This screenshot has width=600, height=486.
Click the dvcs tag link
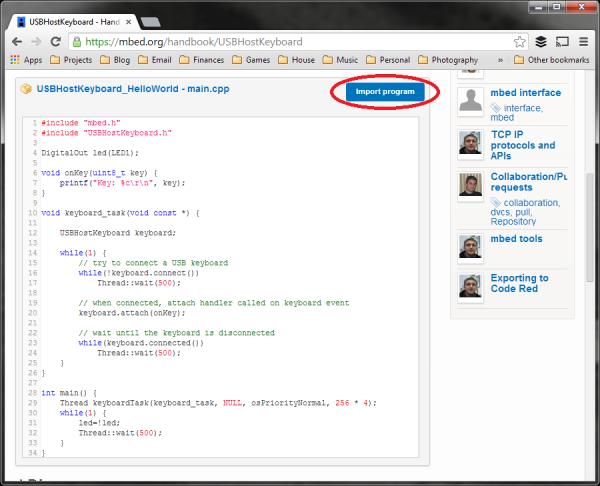click(501, 212)
